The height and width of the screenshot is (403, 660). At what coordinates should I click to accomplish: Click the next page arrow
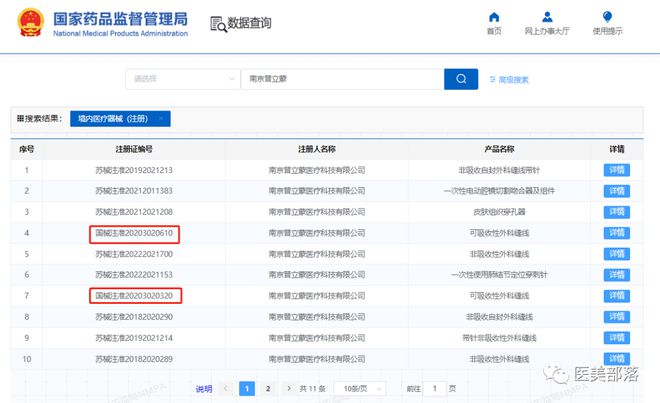[289, 388]
